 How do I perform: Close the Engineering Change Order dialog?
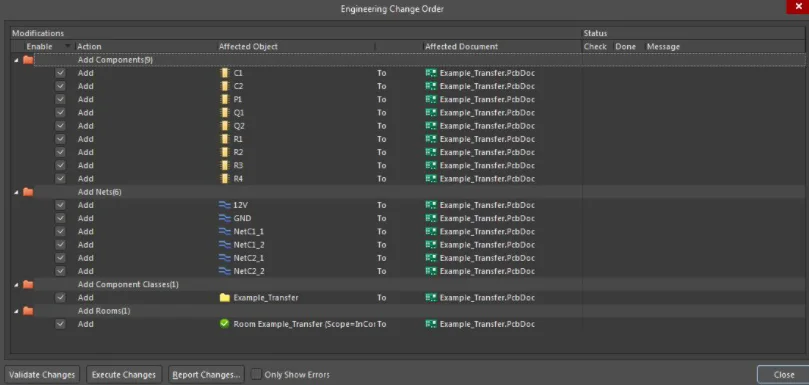coord(783,375)
